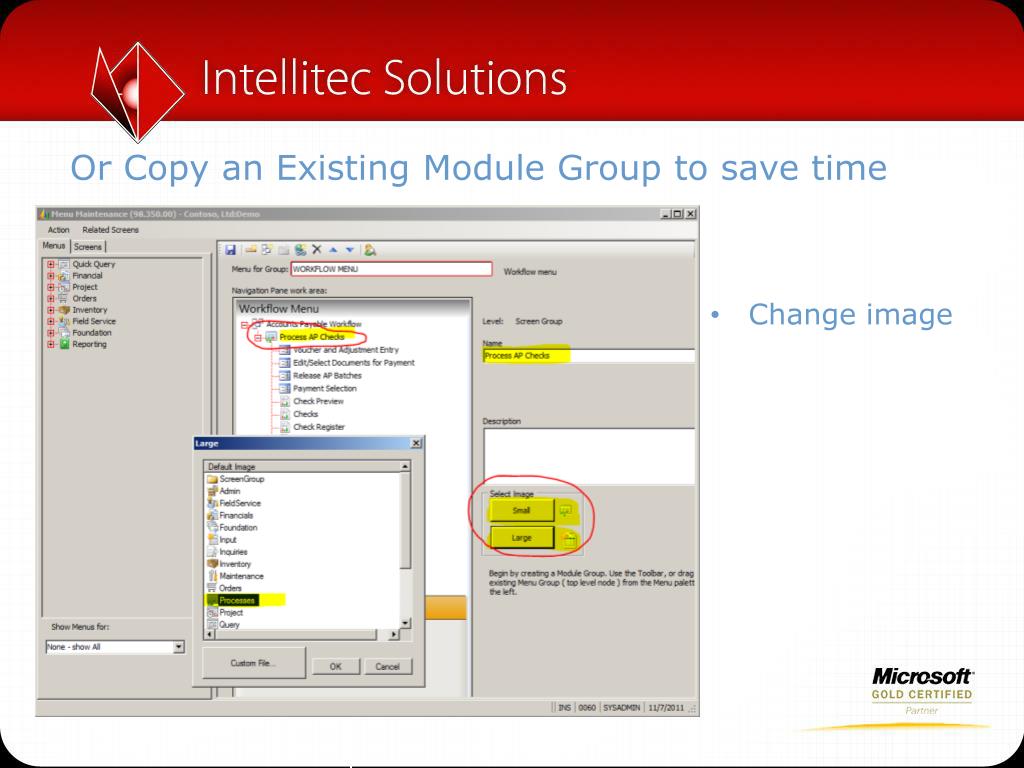Close the Large dialog with X
The image size is (1024, 768).
(416, 443)
